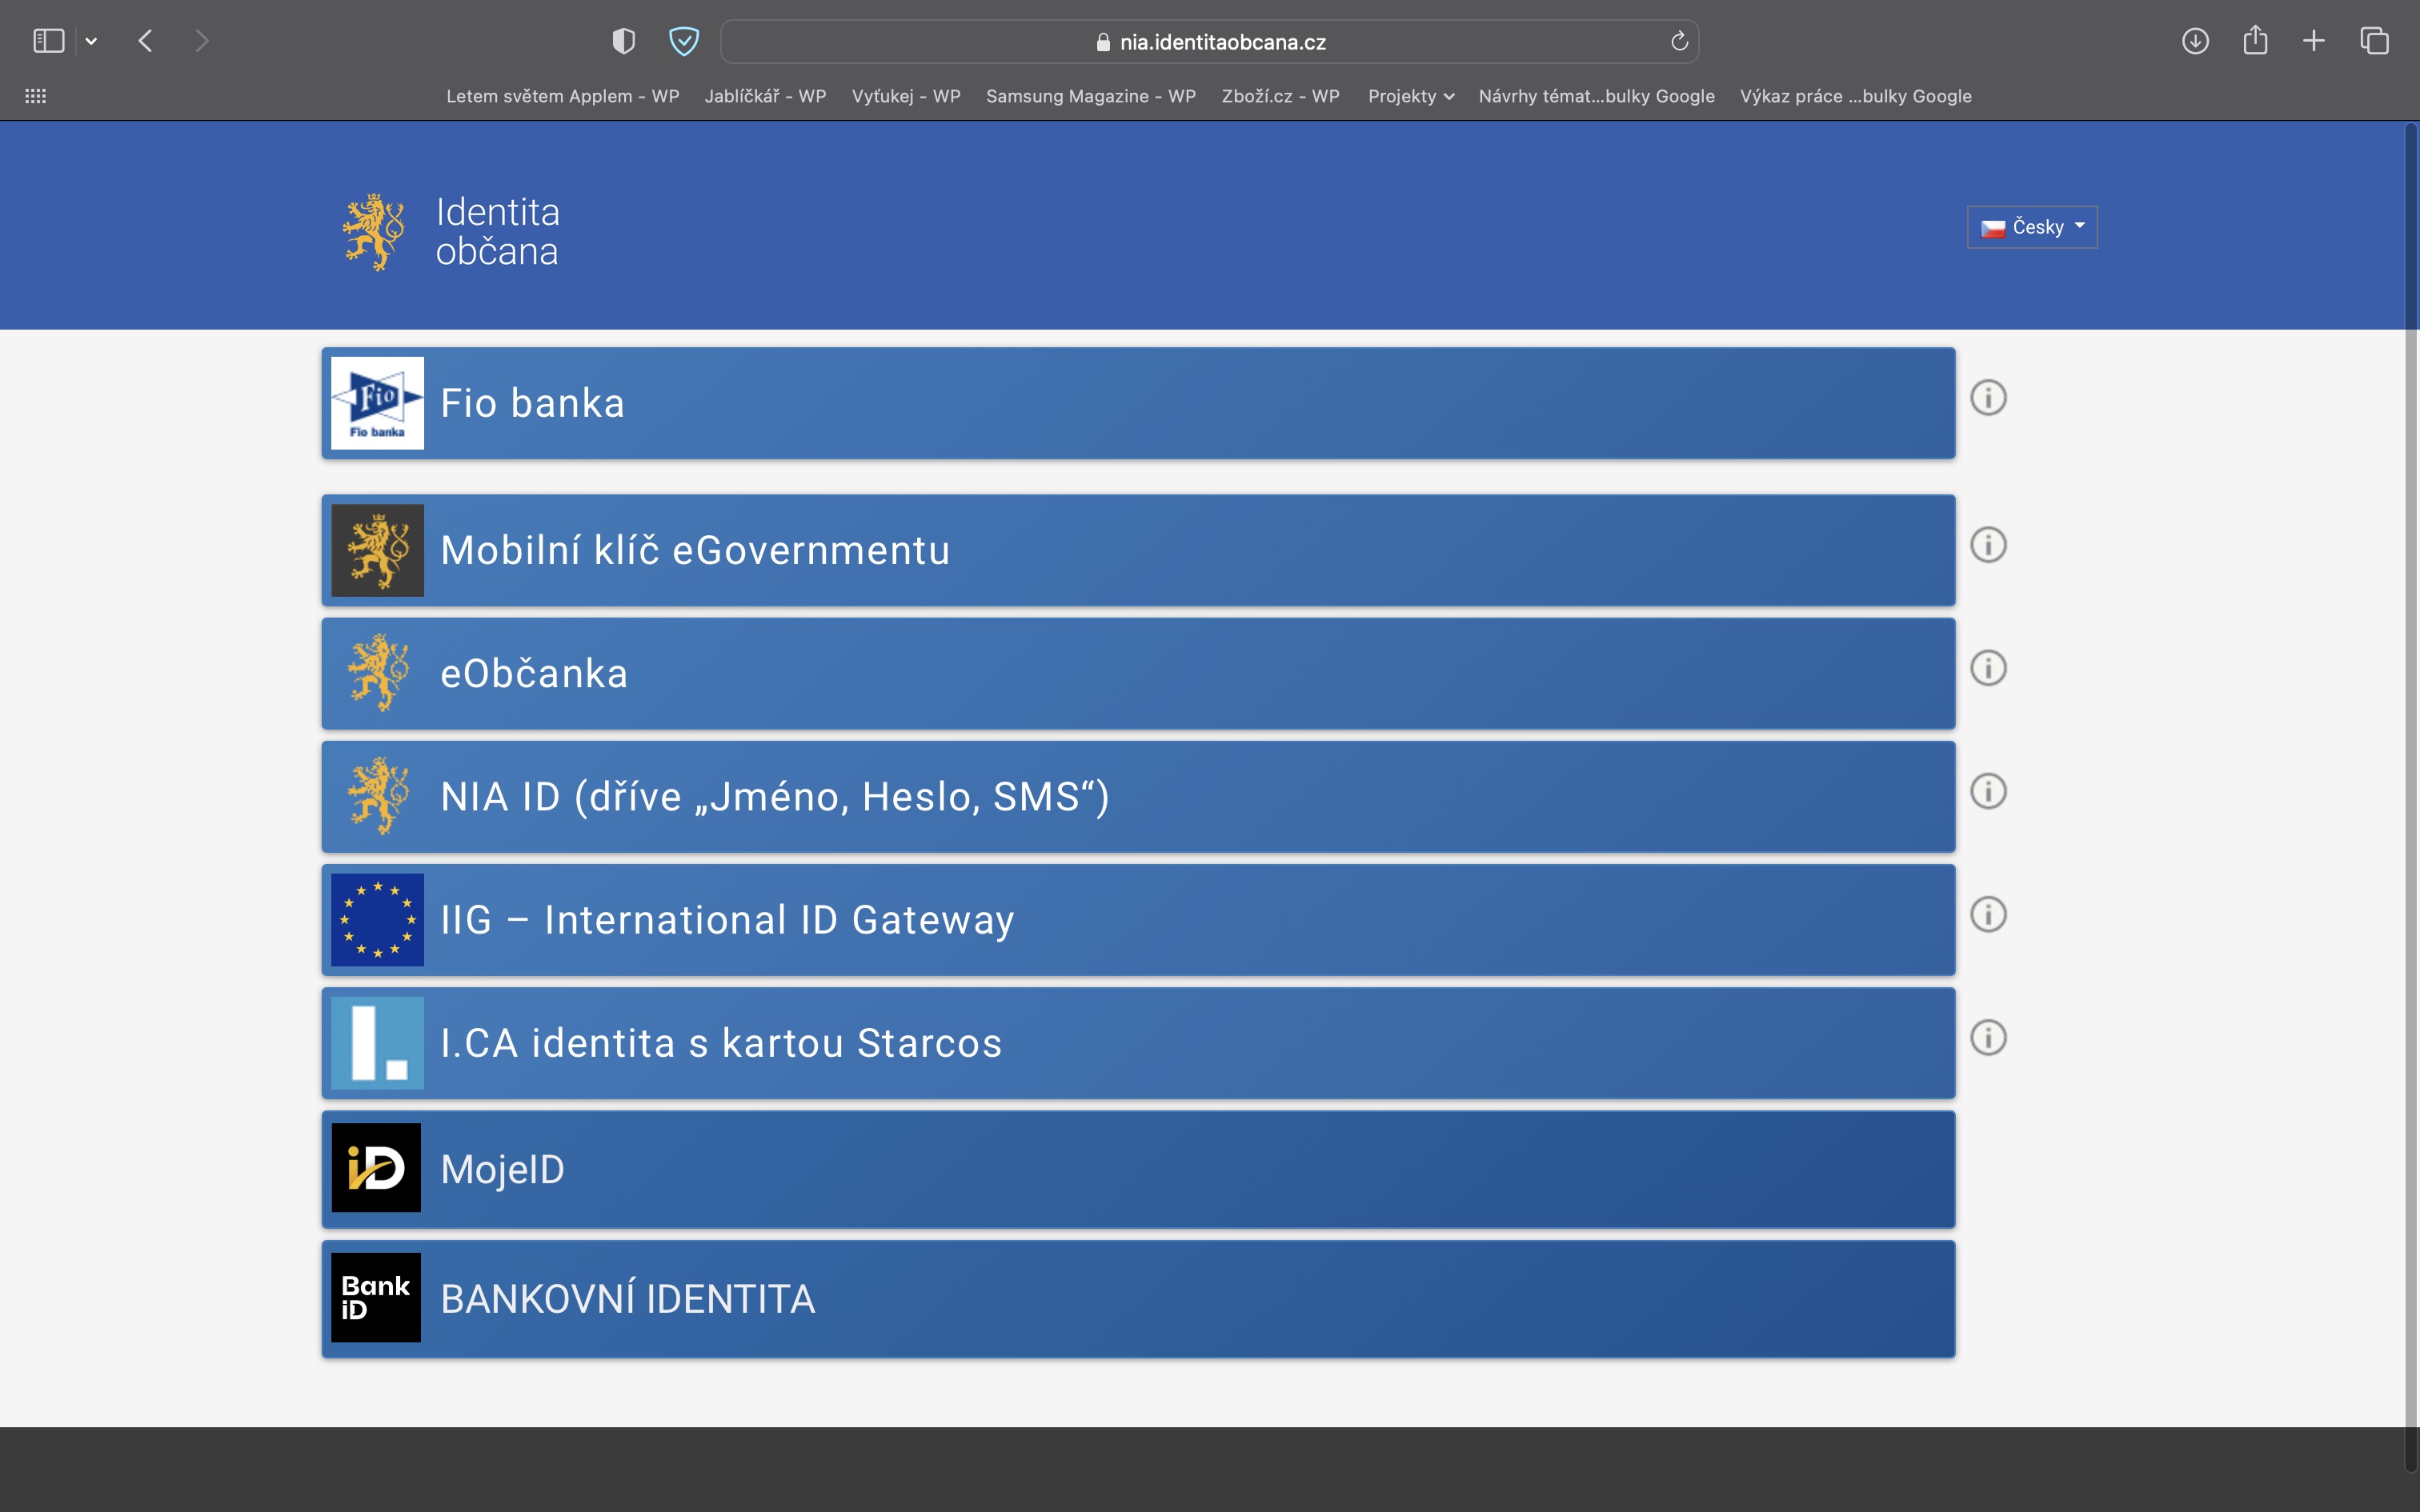This screenshot has width=2420, height=1512.
Task: Show info icon beside eObčanka
Action: coord(1988,668)
